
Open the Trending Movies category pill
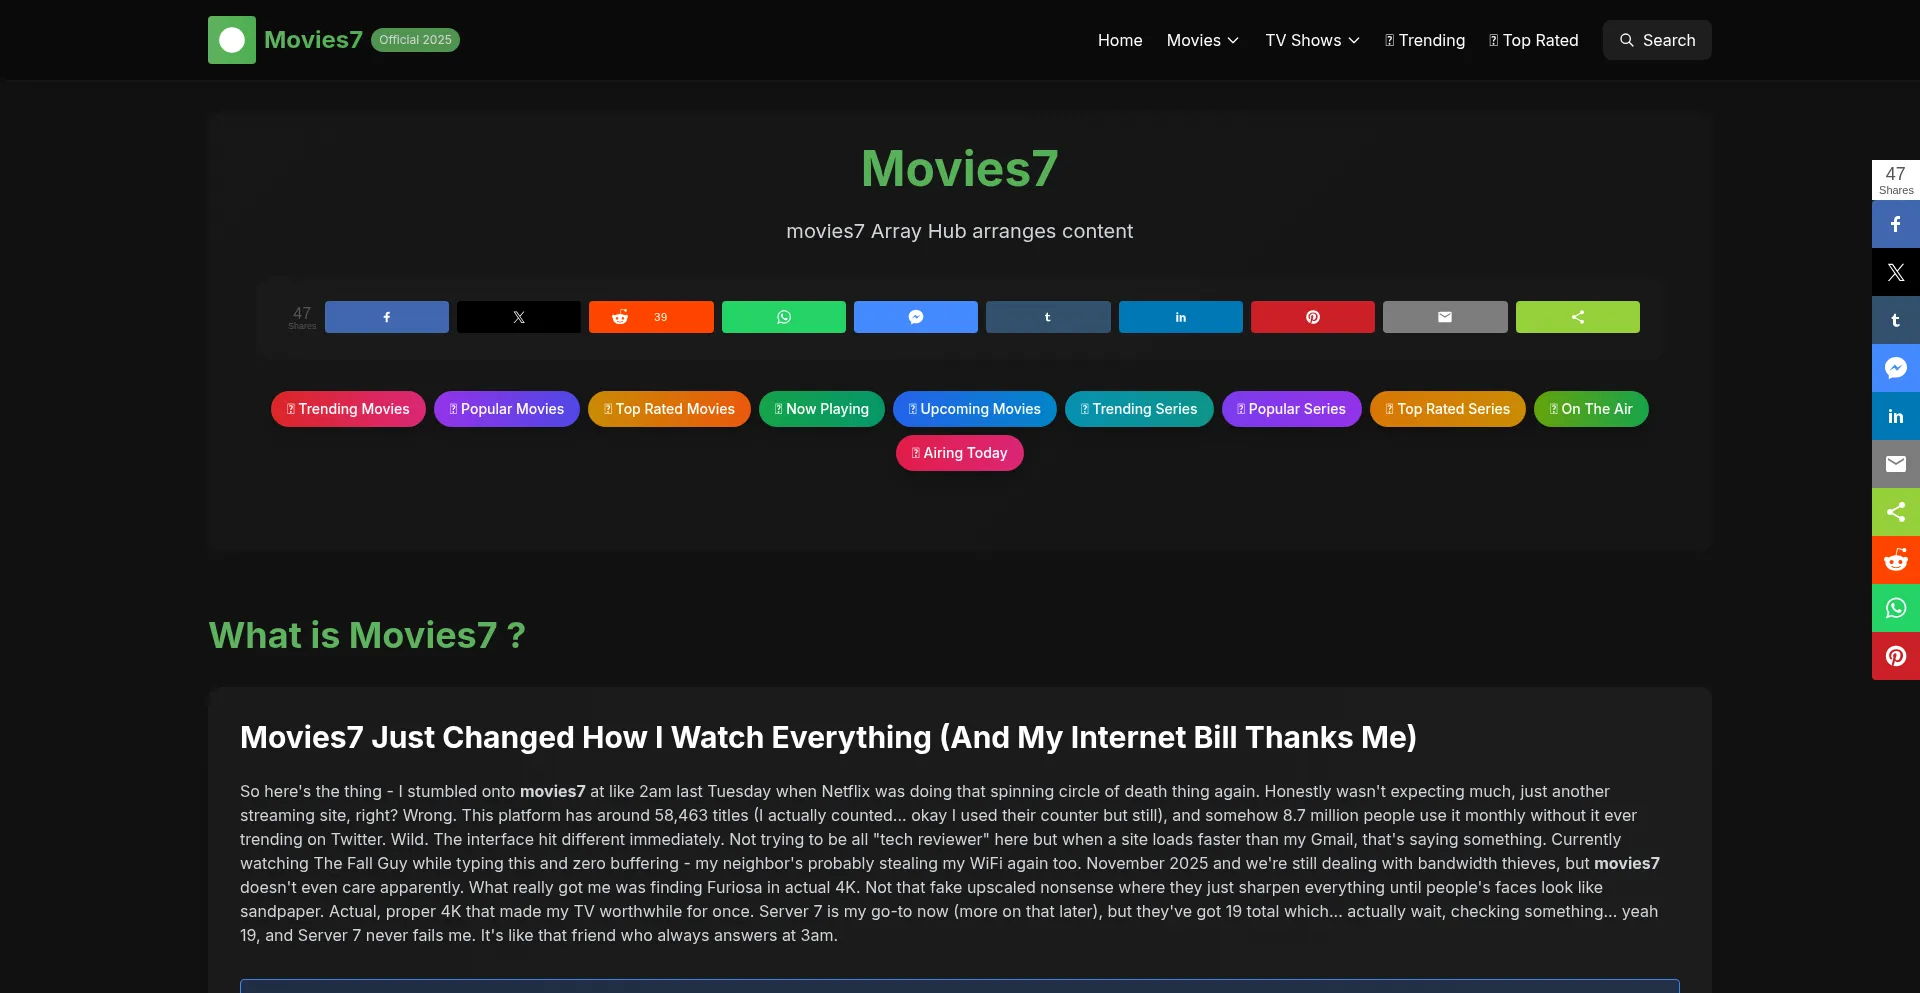pyautogui.click(x=348, y=409)
